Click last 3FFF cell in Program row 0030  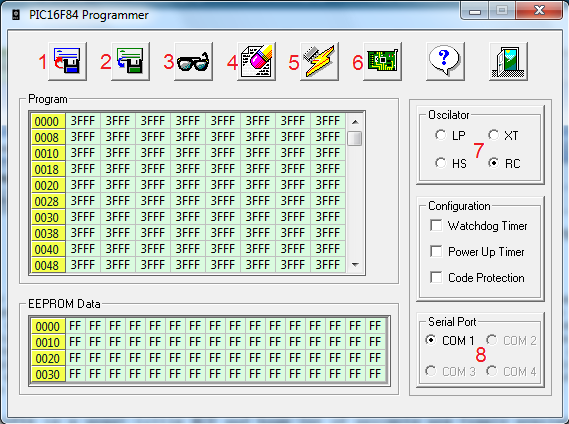pyautogui.click(x=328, y=217)
